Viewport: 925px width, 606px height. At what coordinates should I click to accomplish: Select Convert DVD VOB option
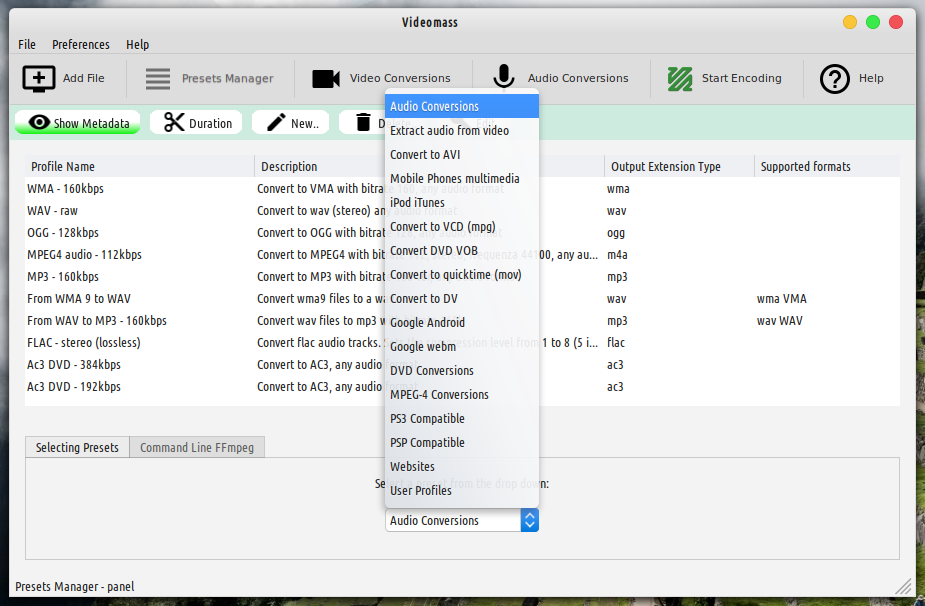click(x=462, y=250)
